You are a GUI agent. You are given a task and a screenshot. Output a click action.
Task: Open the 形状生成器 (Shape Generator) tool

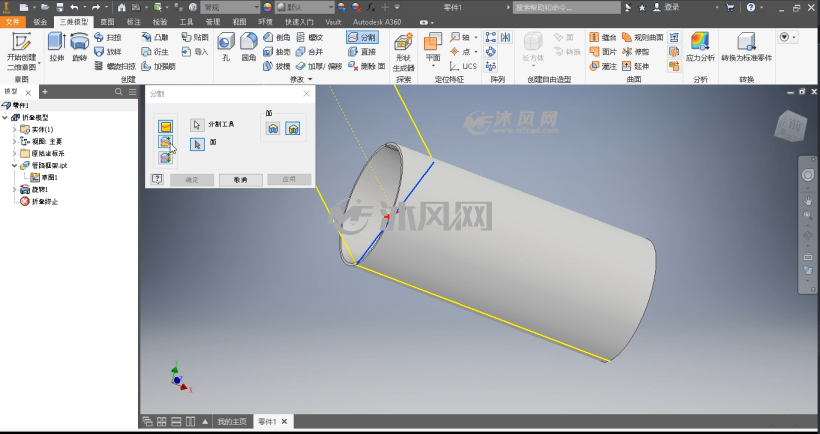(x=403, y=51)
